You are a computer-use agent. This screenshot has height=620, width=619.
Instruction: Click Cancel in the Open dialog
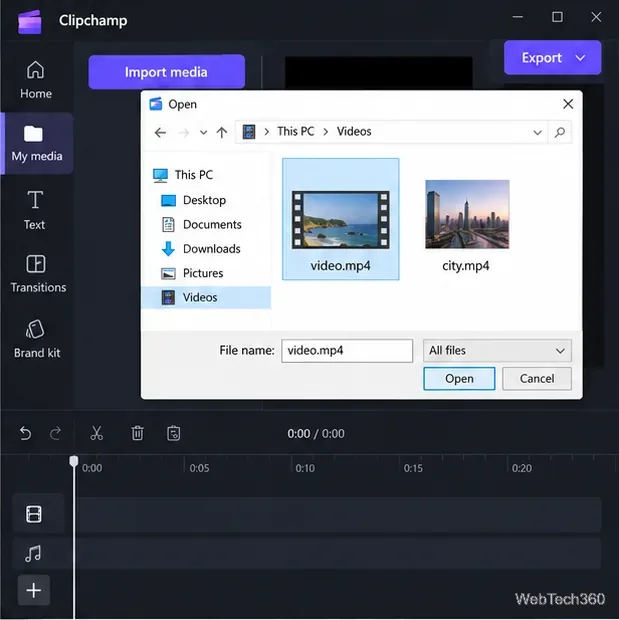pyautogui.click(x=537, y=378)
